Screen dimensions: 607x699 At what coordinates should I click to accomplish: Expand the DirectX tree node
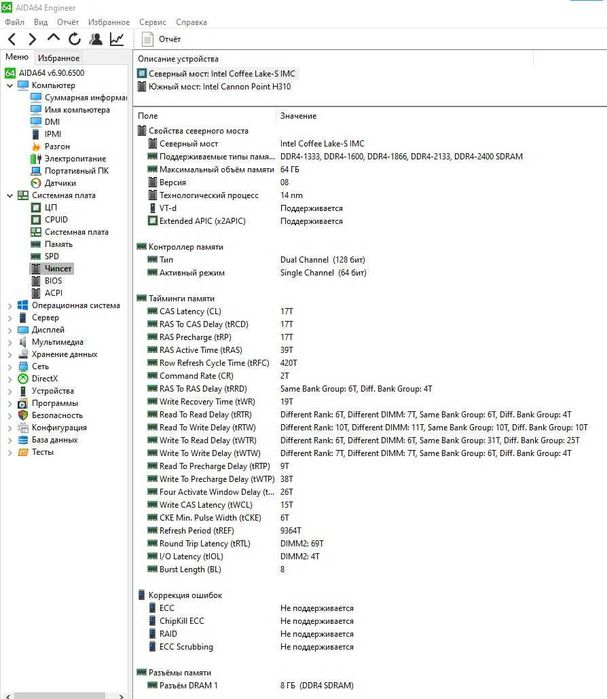[10, 378]
